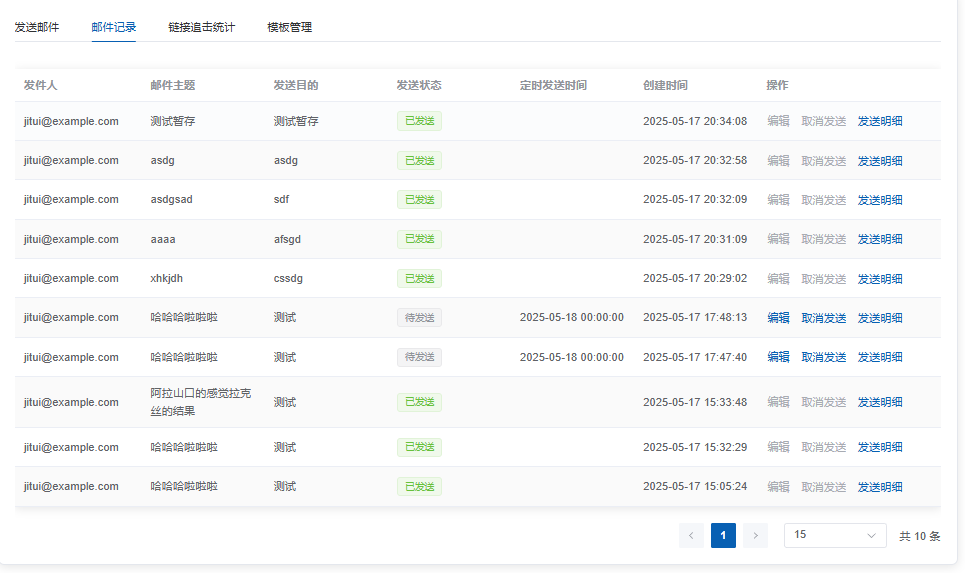Click 待发送 status tag of 17:48:13 record
965x573 pixels.
[419, 318]
